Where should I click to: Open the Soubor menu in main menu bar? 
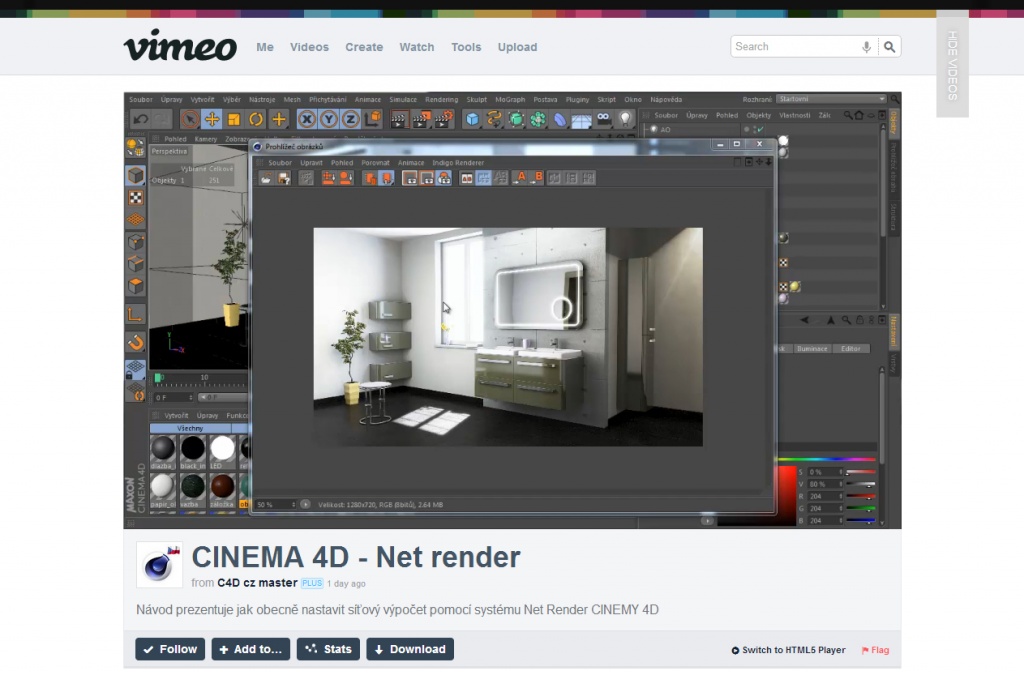140,100
